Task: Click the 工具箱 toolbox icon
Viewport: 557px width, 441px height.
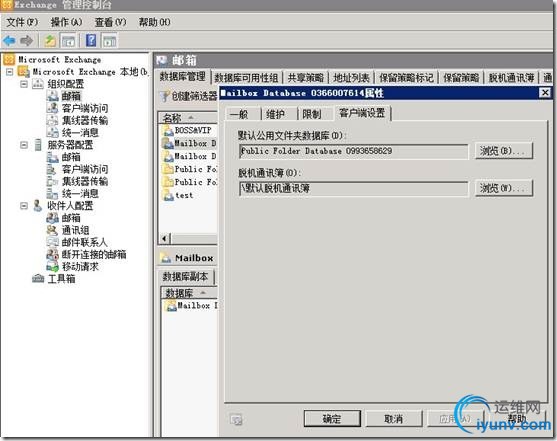Action: tap(38, 278)
